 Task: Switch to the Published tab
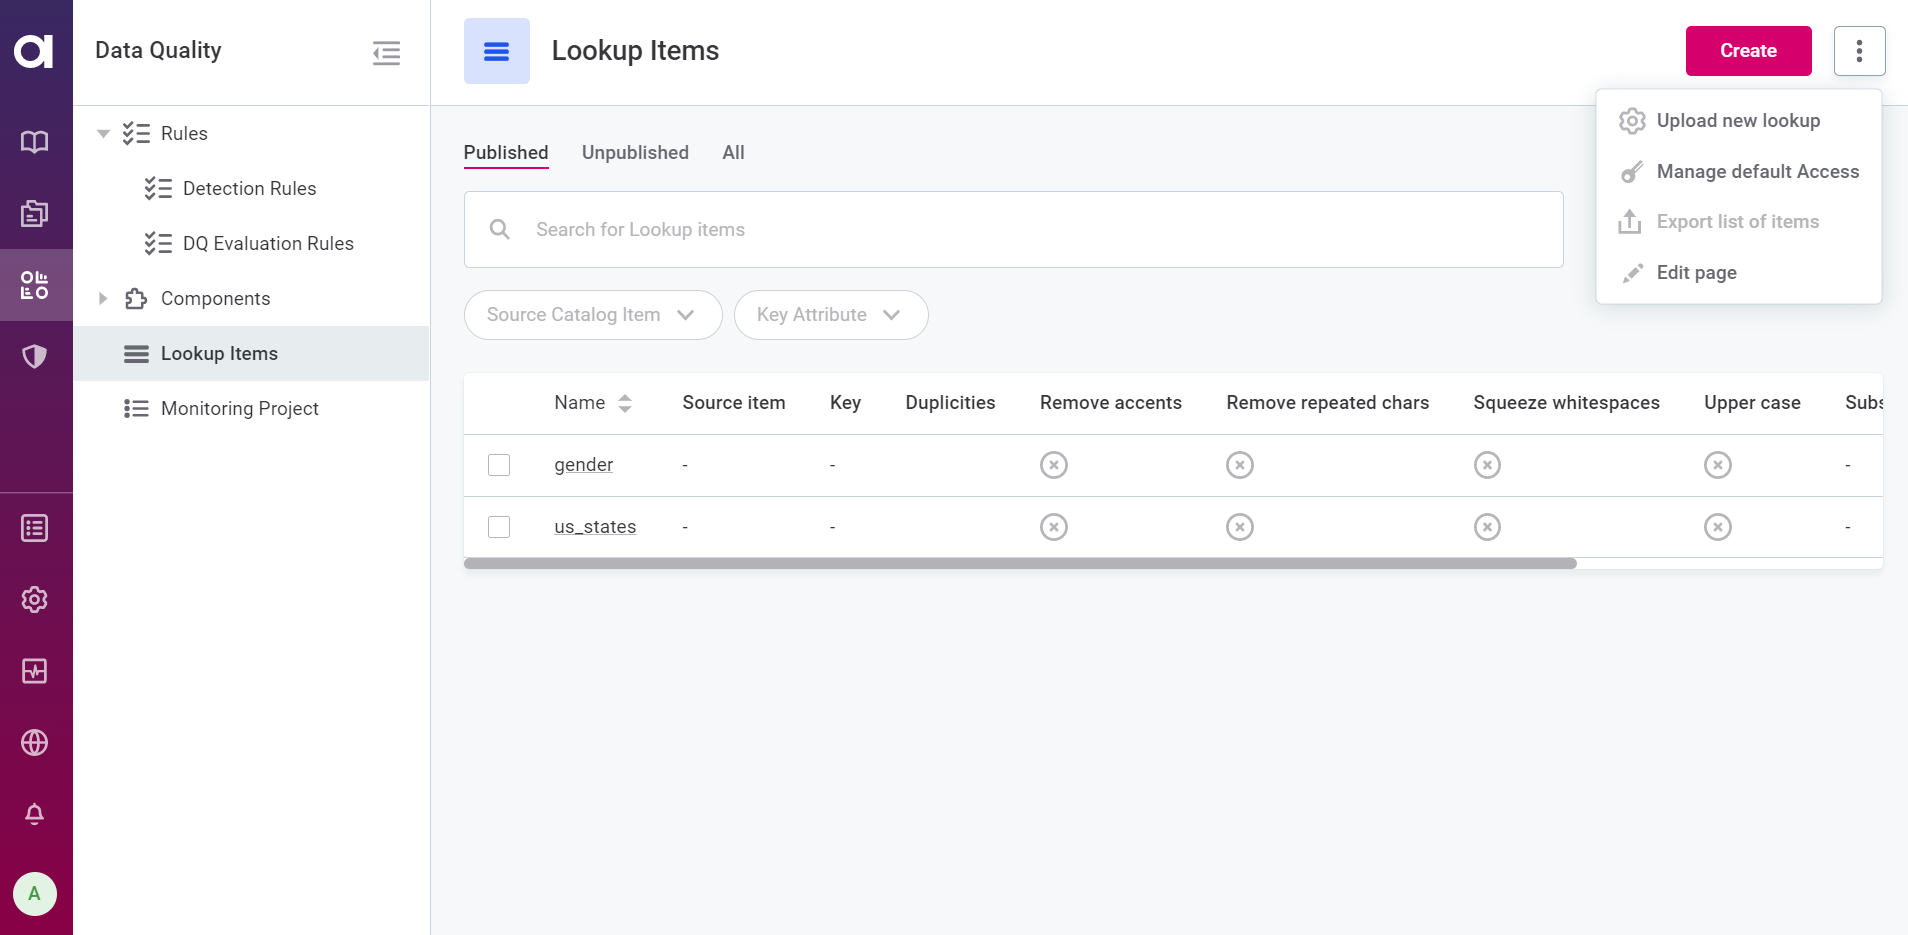(506, 153)
